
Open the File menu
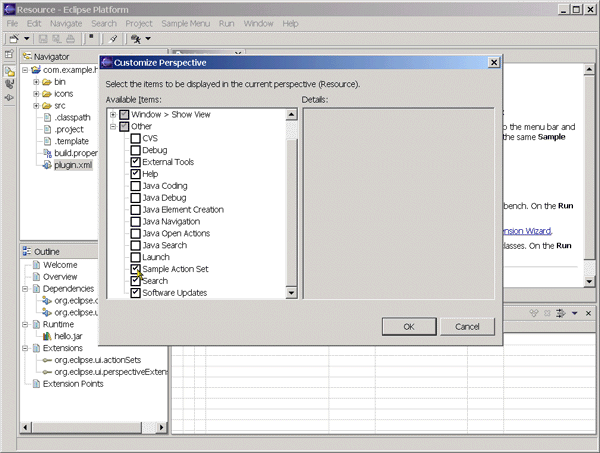coord(12,24)
